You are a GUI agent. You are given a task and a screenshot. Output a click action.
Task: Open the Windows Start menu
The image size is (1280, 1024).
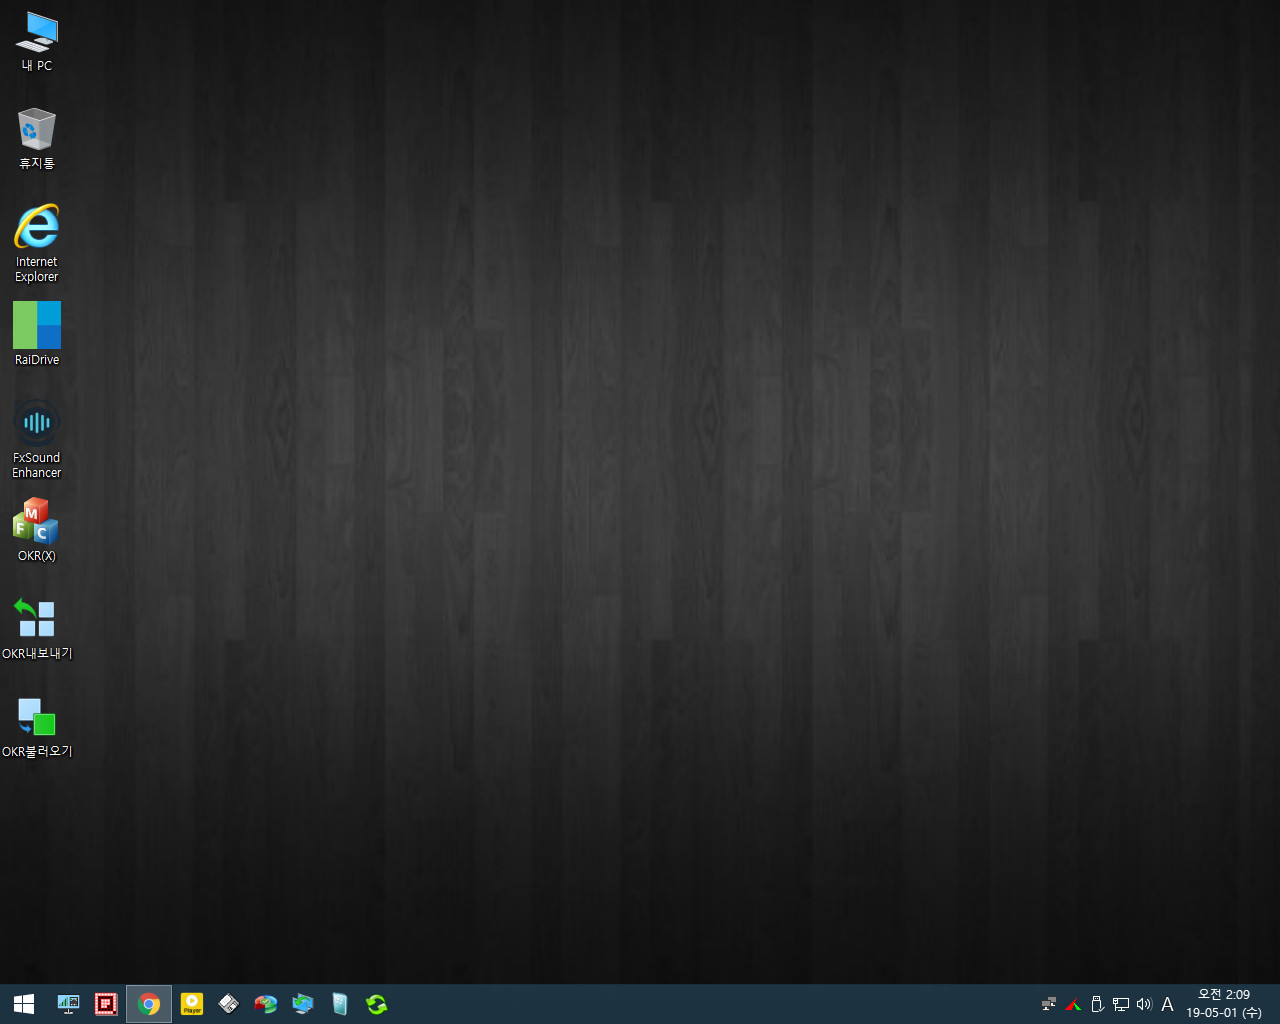(x=24, y=1004)
